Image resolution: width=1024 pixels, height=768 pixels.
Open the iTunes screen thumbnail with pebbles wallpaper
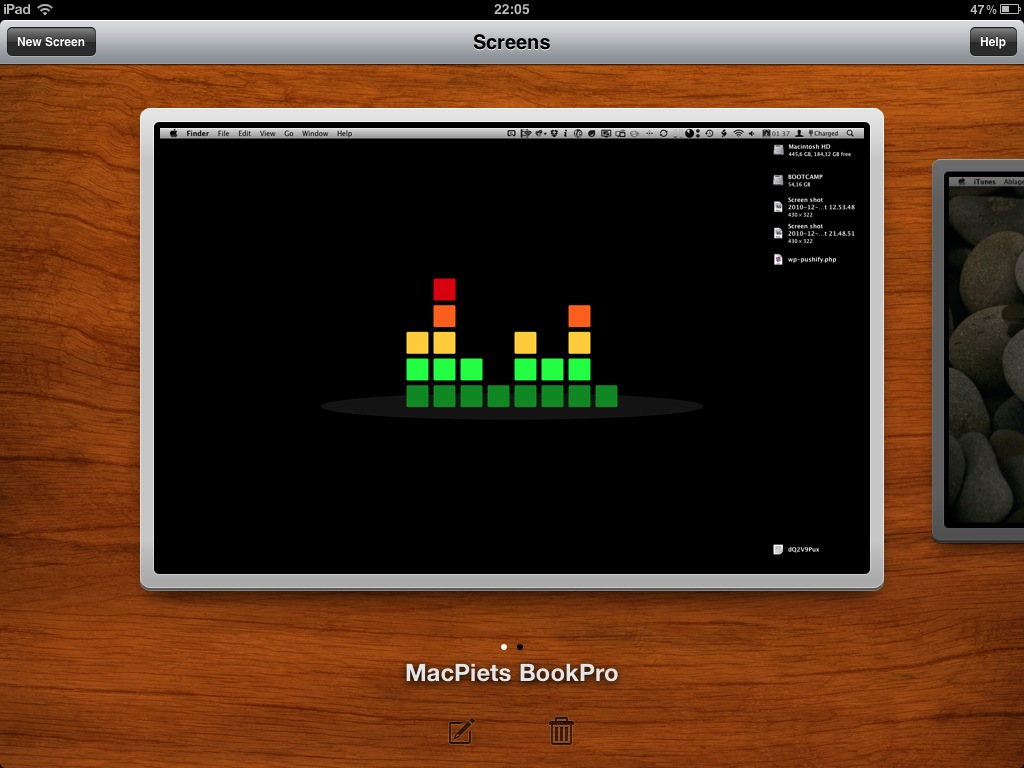[980, 351]
